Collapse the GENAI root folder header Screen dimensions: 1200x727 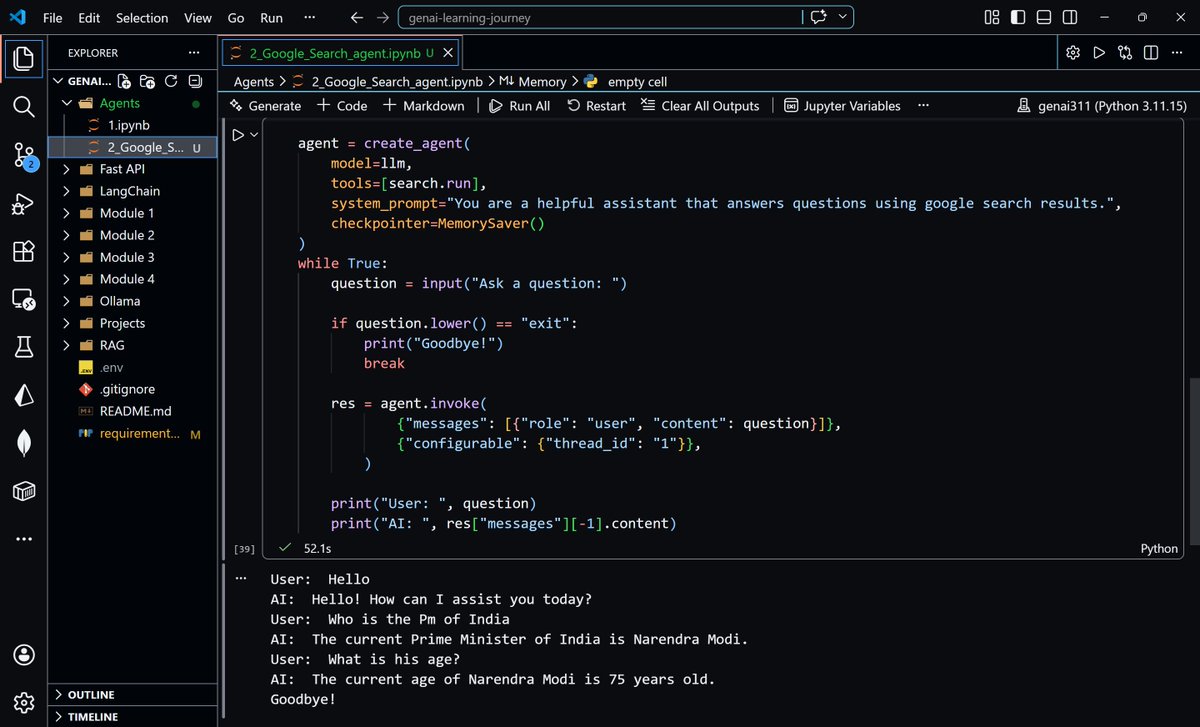[x=82, y=81]
